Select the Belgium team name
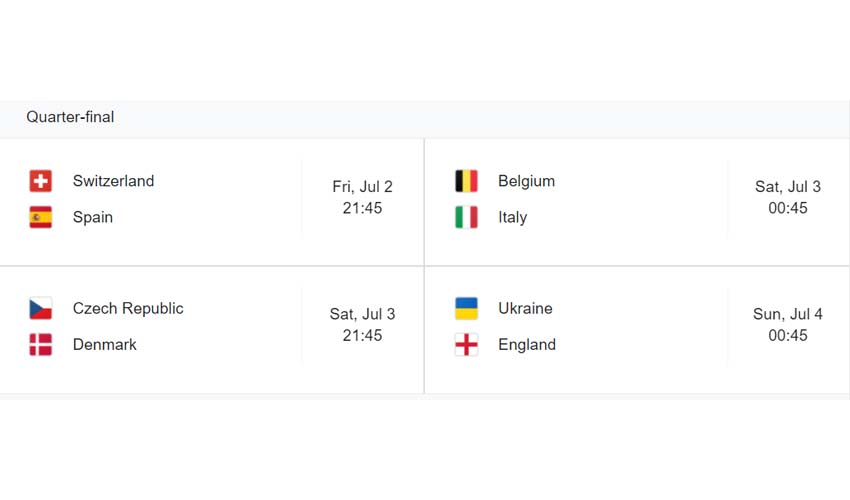The width and height of the screenshot is (850, 500). (526, 181)
